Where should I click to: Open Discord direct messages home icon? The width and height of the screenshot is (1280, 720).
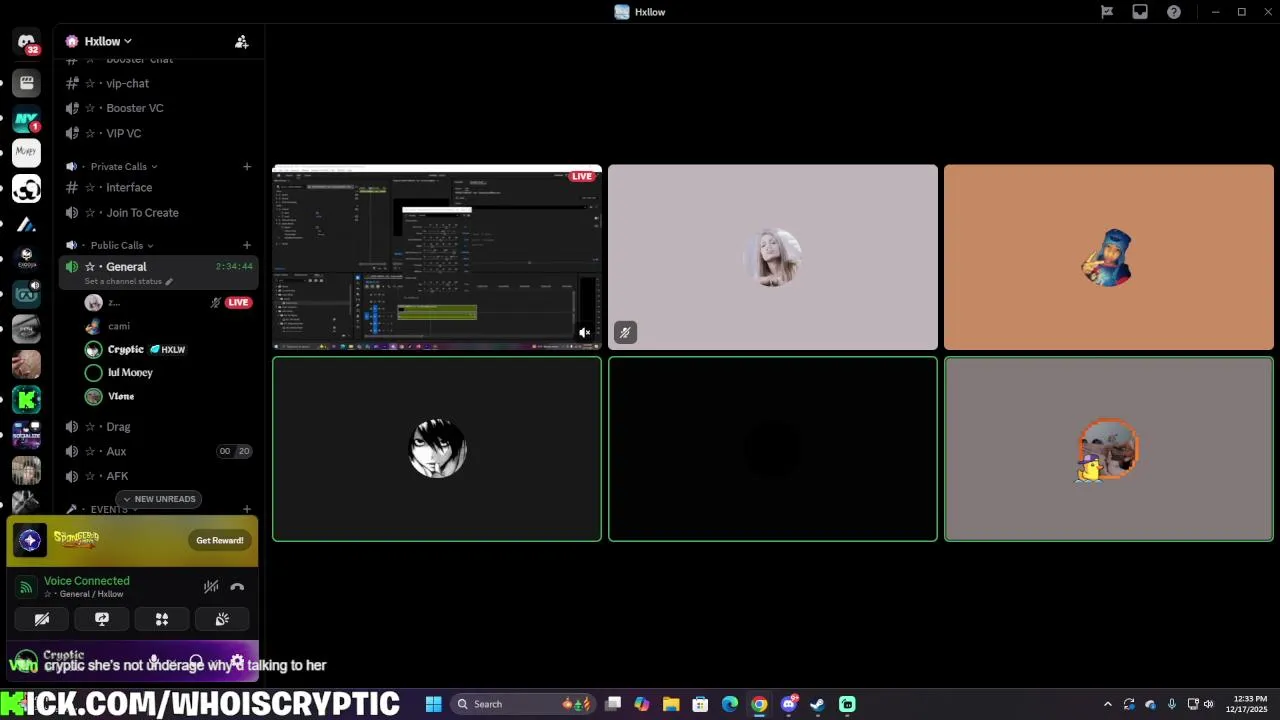coord(27,42)
